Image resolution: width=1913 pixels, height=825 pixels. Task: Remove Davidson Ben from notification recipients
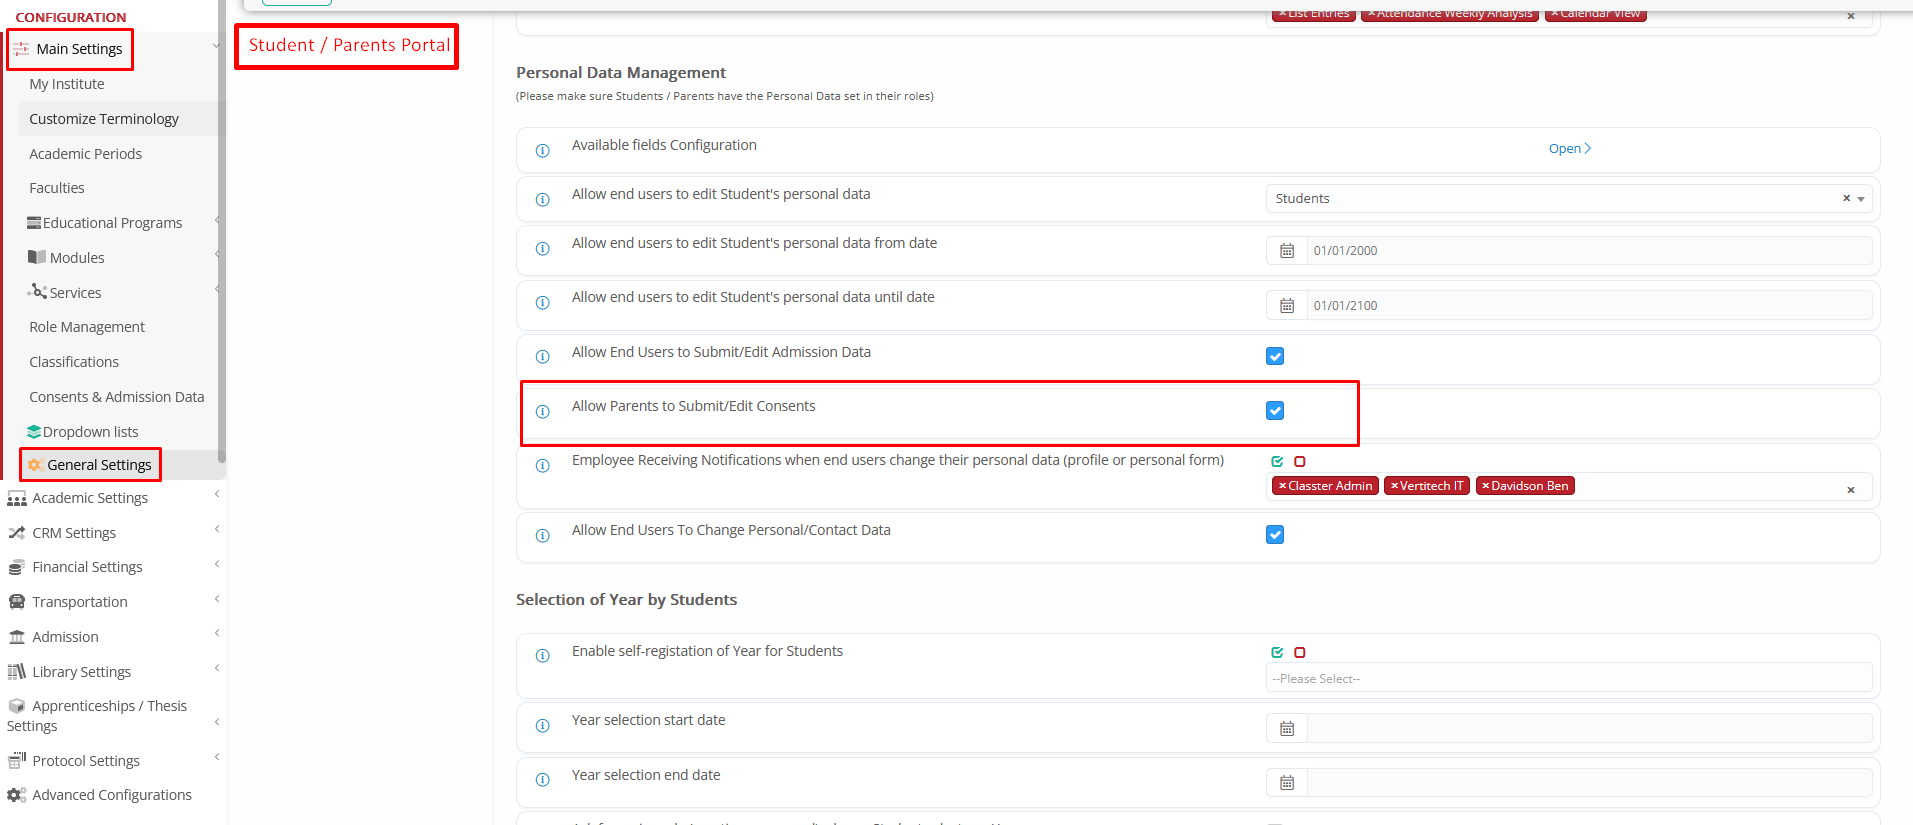tap(1485, 486)
